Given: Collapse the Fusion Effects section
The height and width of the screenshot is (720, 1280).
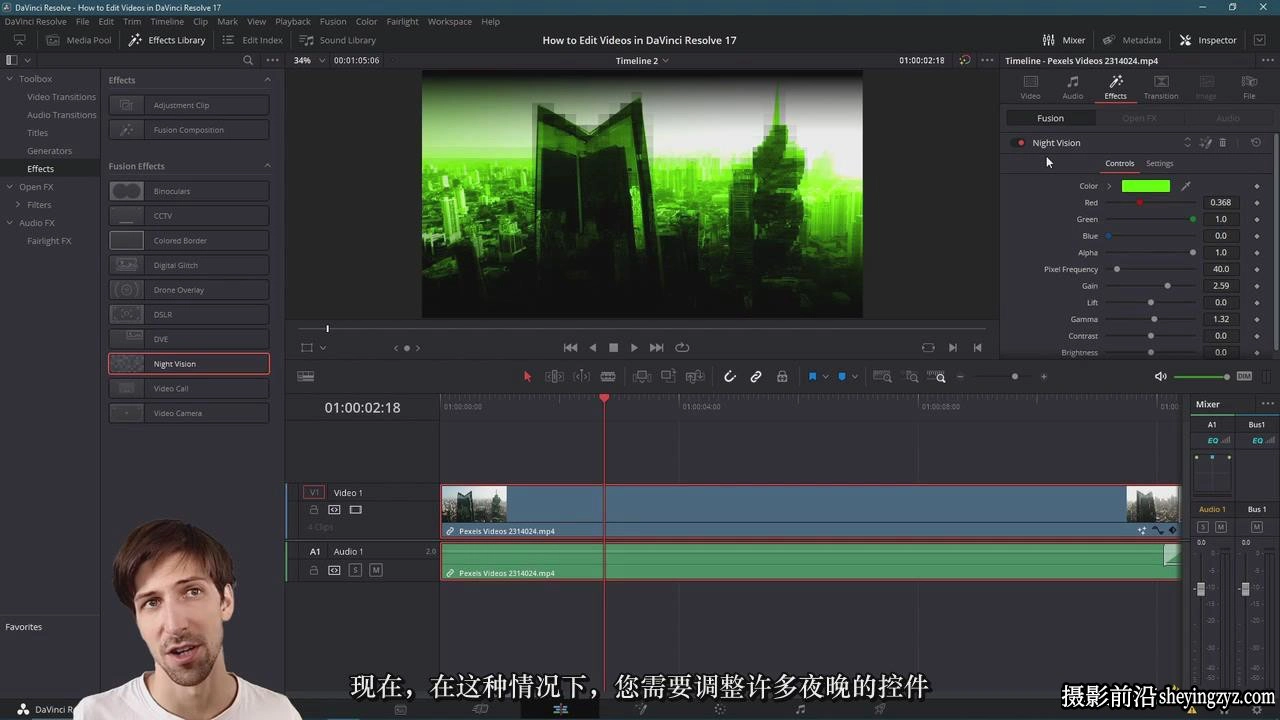Looking at the screenshot, I should point(267,166).
